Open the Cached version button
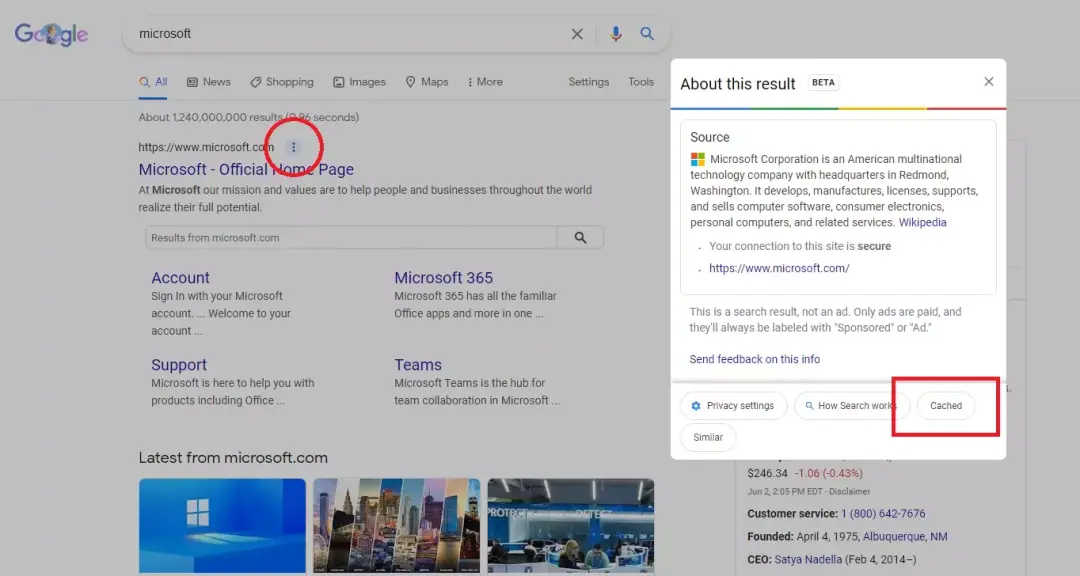1080x576 pixels. tap(946, 406)
